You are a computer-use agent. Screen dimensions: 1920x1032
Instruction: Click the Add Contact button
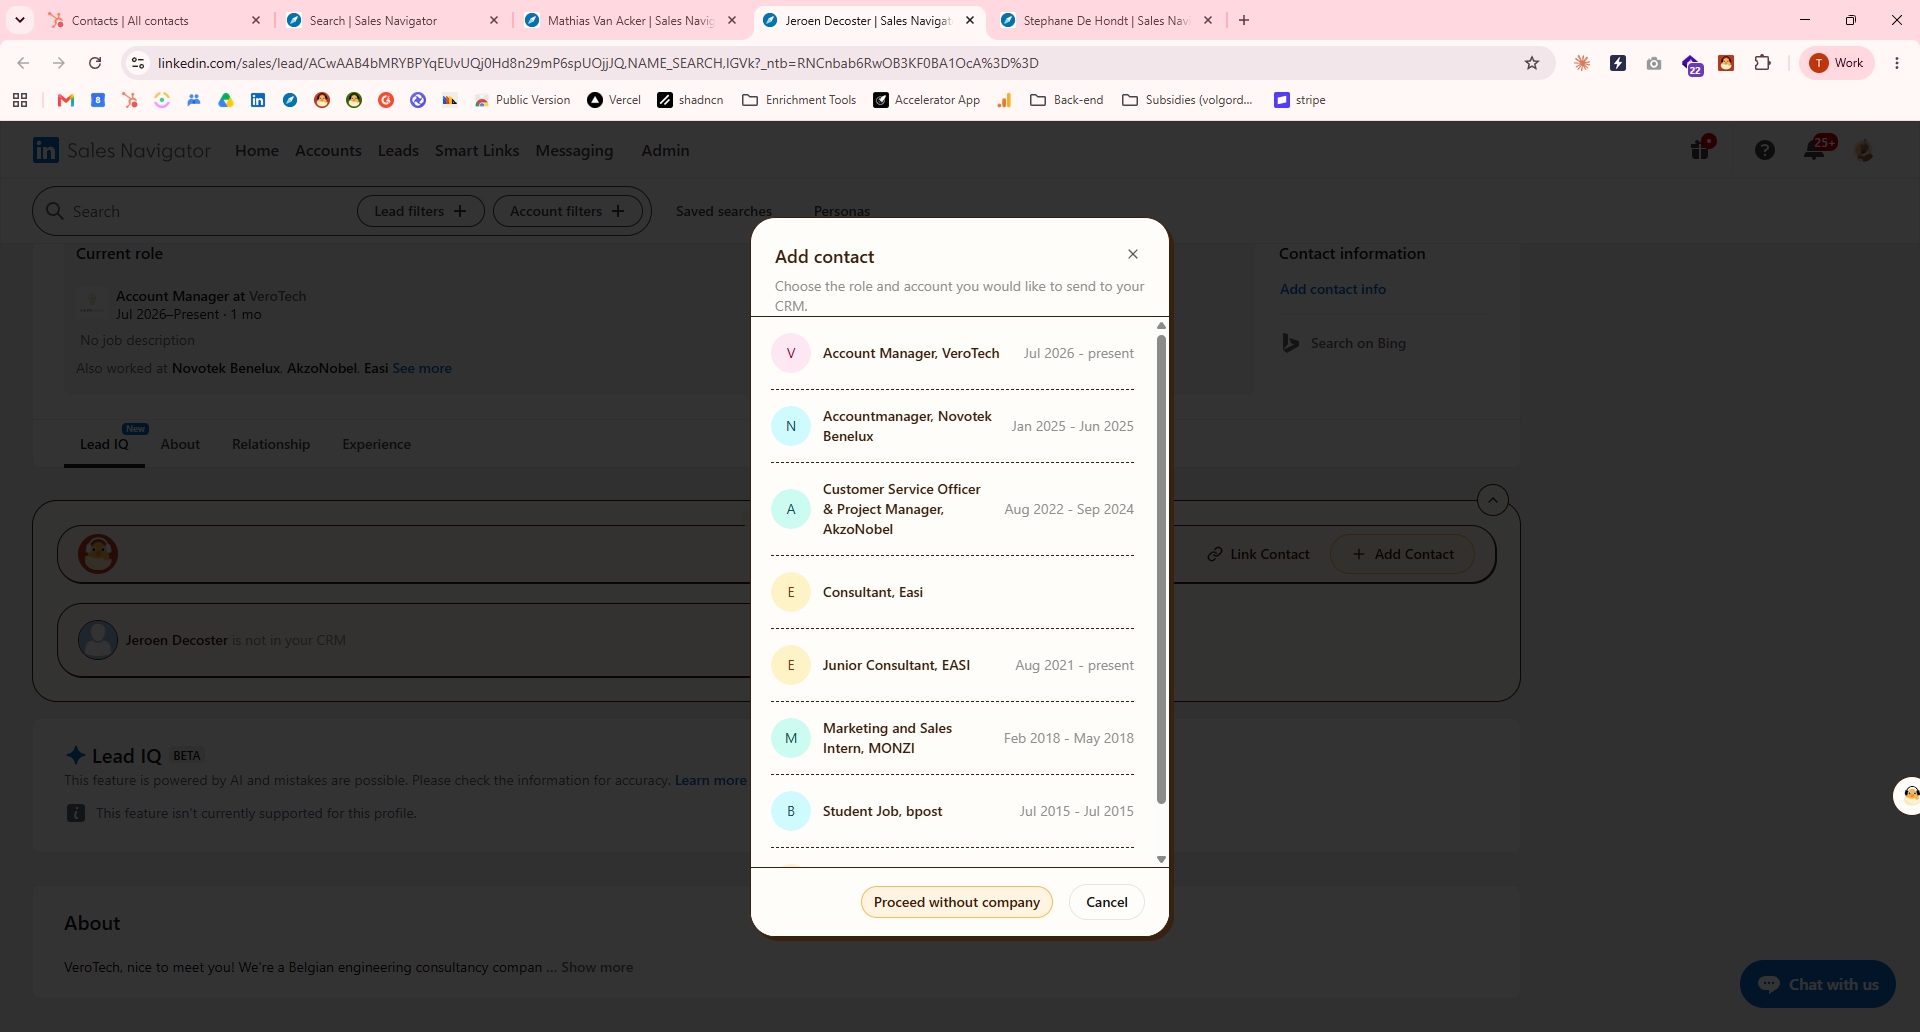click(1402, 554)
